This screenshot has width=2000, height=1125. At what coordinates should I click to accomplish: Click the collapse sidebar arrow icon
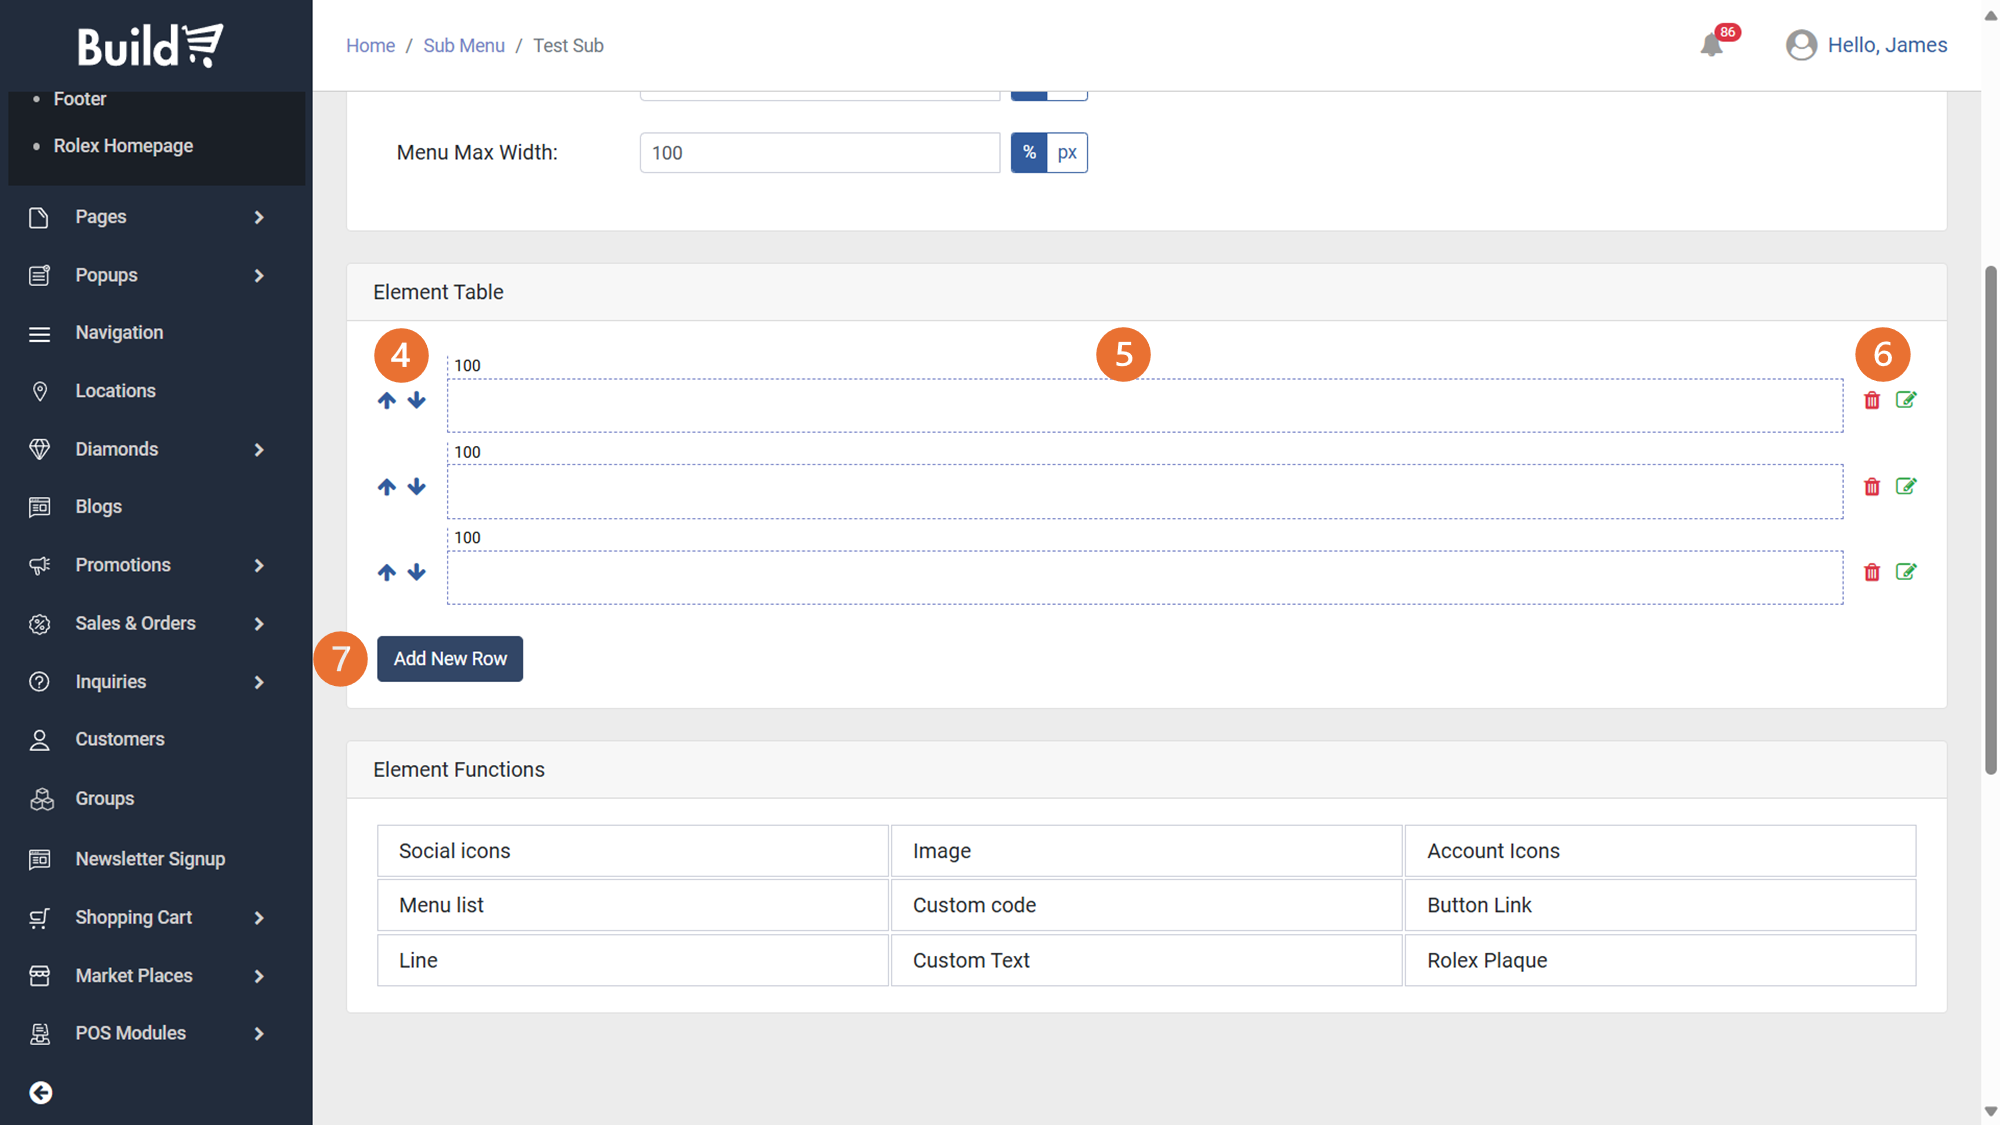pyautogui.click(x=41, y=1092)
